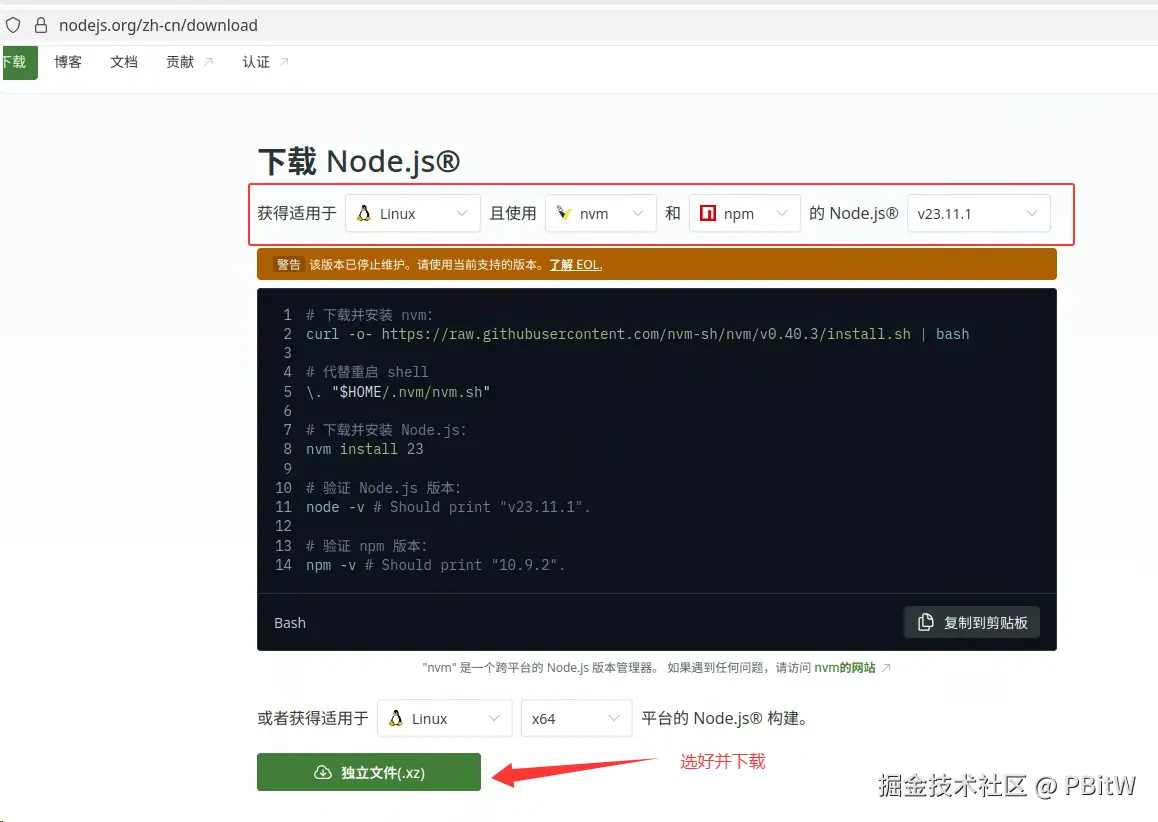1158x822 pixels.
Task: Open the 博客 navigation tab
Action: point(68,62)
